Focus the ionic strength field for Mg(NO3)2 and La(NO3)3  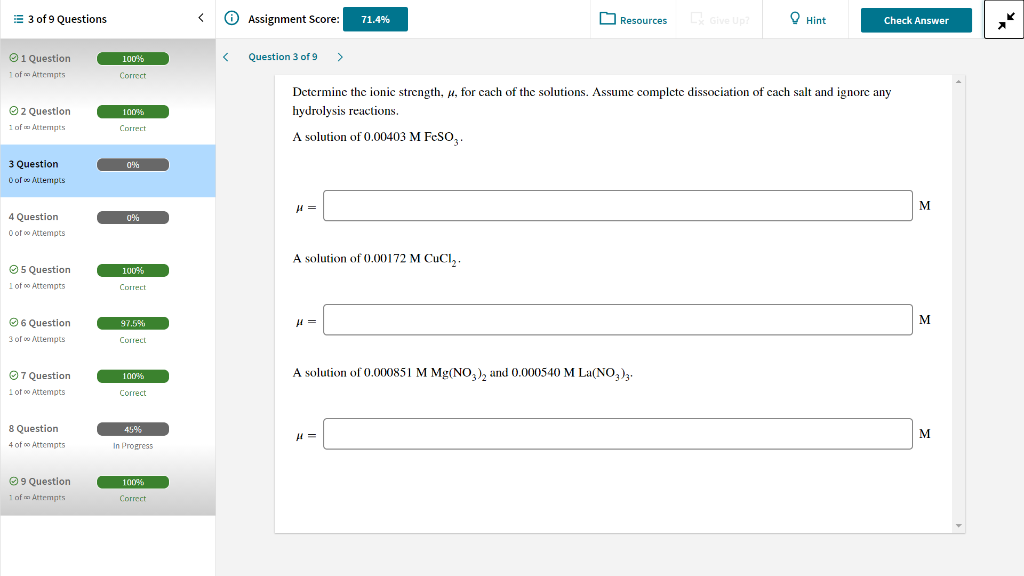pos(618,434)
